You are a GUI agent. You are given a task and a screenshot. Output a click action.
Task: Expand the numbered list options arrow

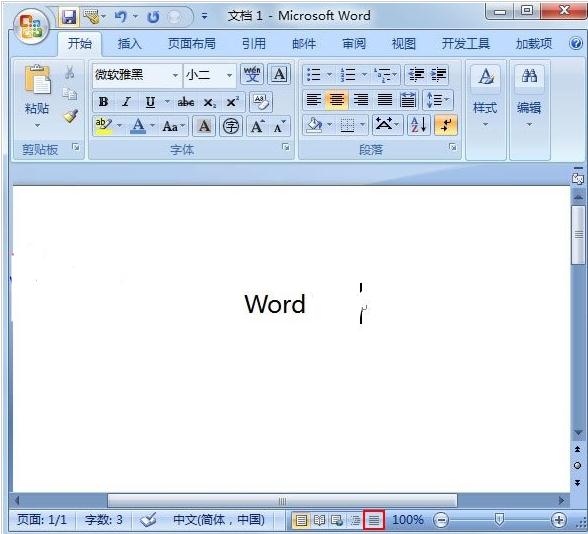coord(364,75)
